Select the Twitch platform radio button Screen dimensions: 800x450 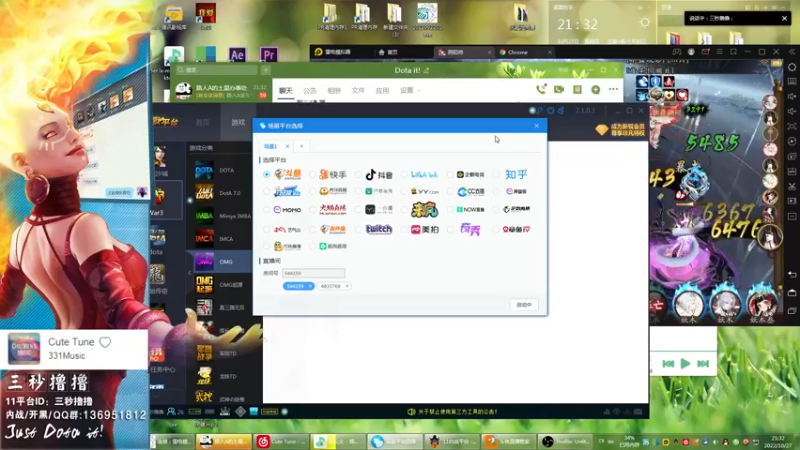click(x=358, y=230)
